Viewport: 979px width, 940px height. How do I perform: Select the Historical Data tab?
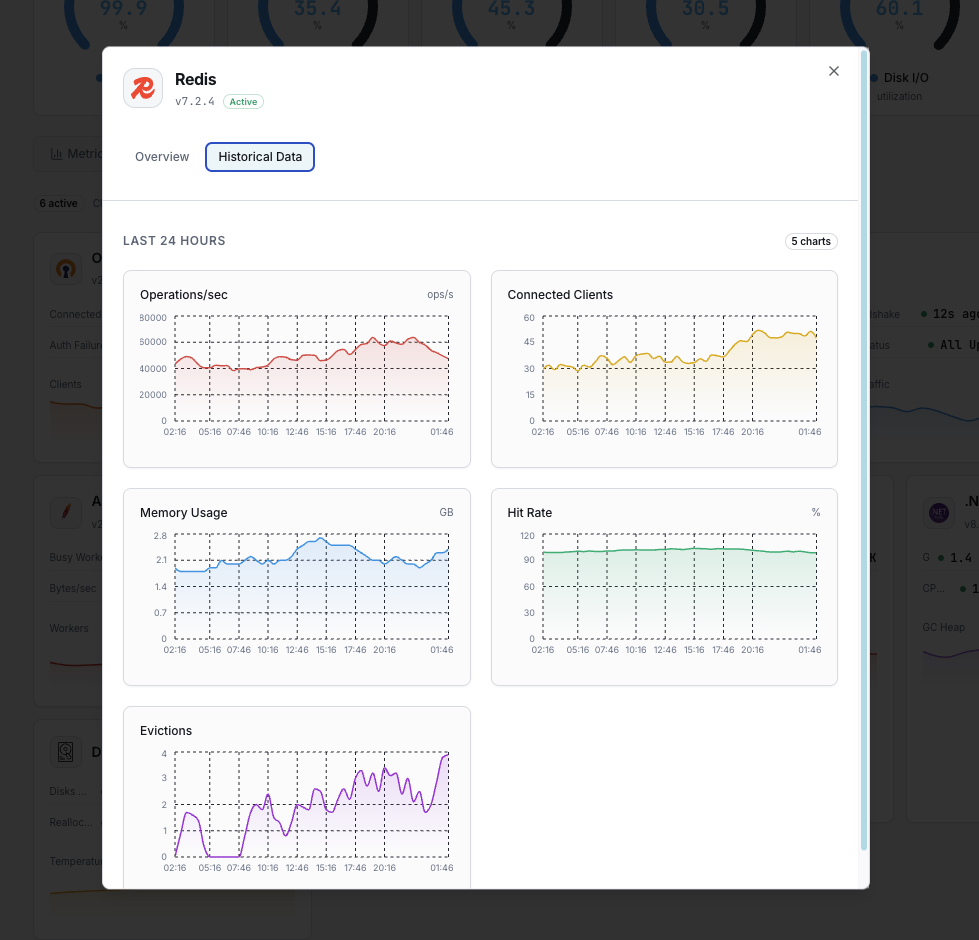coord(260,157)
